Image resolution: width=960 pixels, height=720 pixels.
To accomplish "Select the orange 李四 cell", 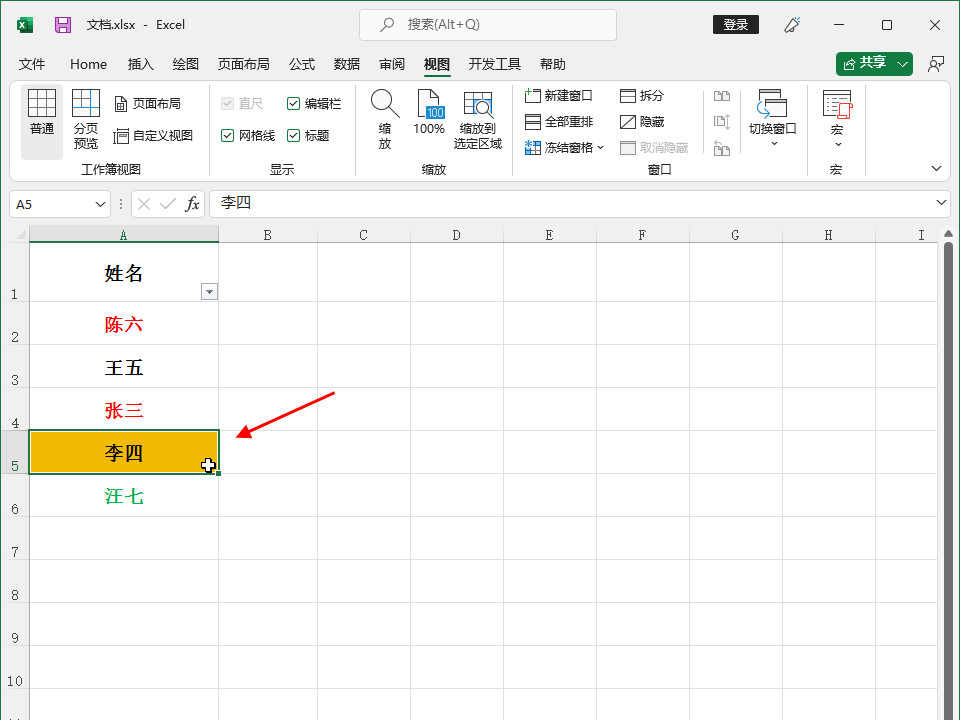I will point(124,452).
